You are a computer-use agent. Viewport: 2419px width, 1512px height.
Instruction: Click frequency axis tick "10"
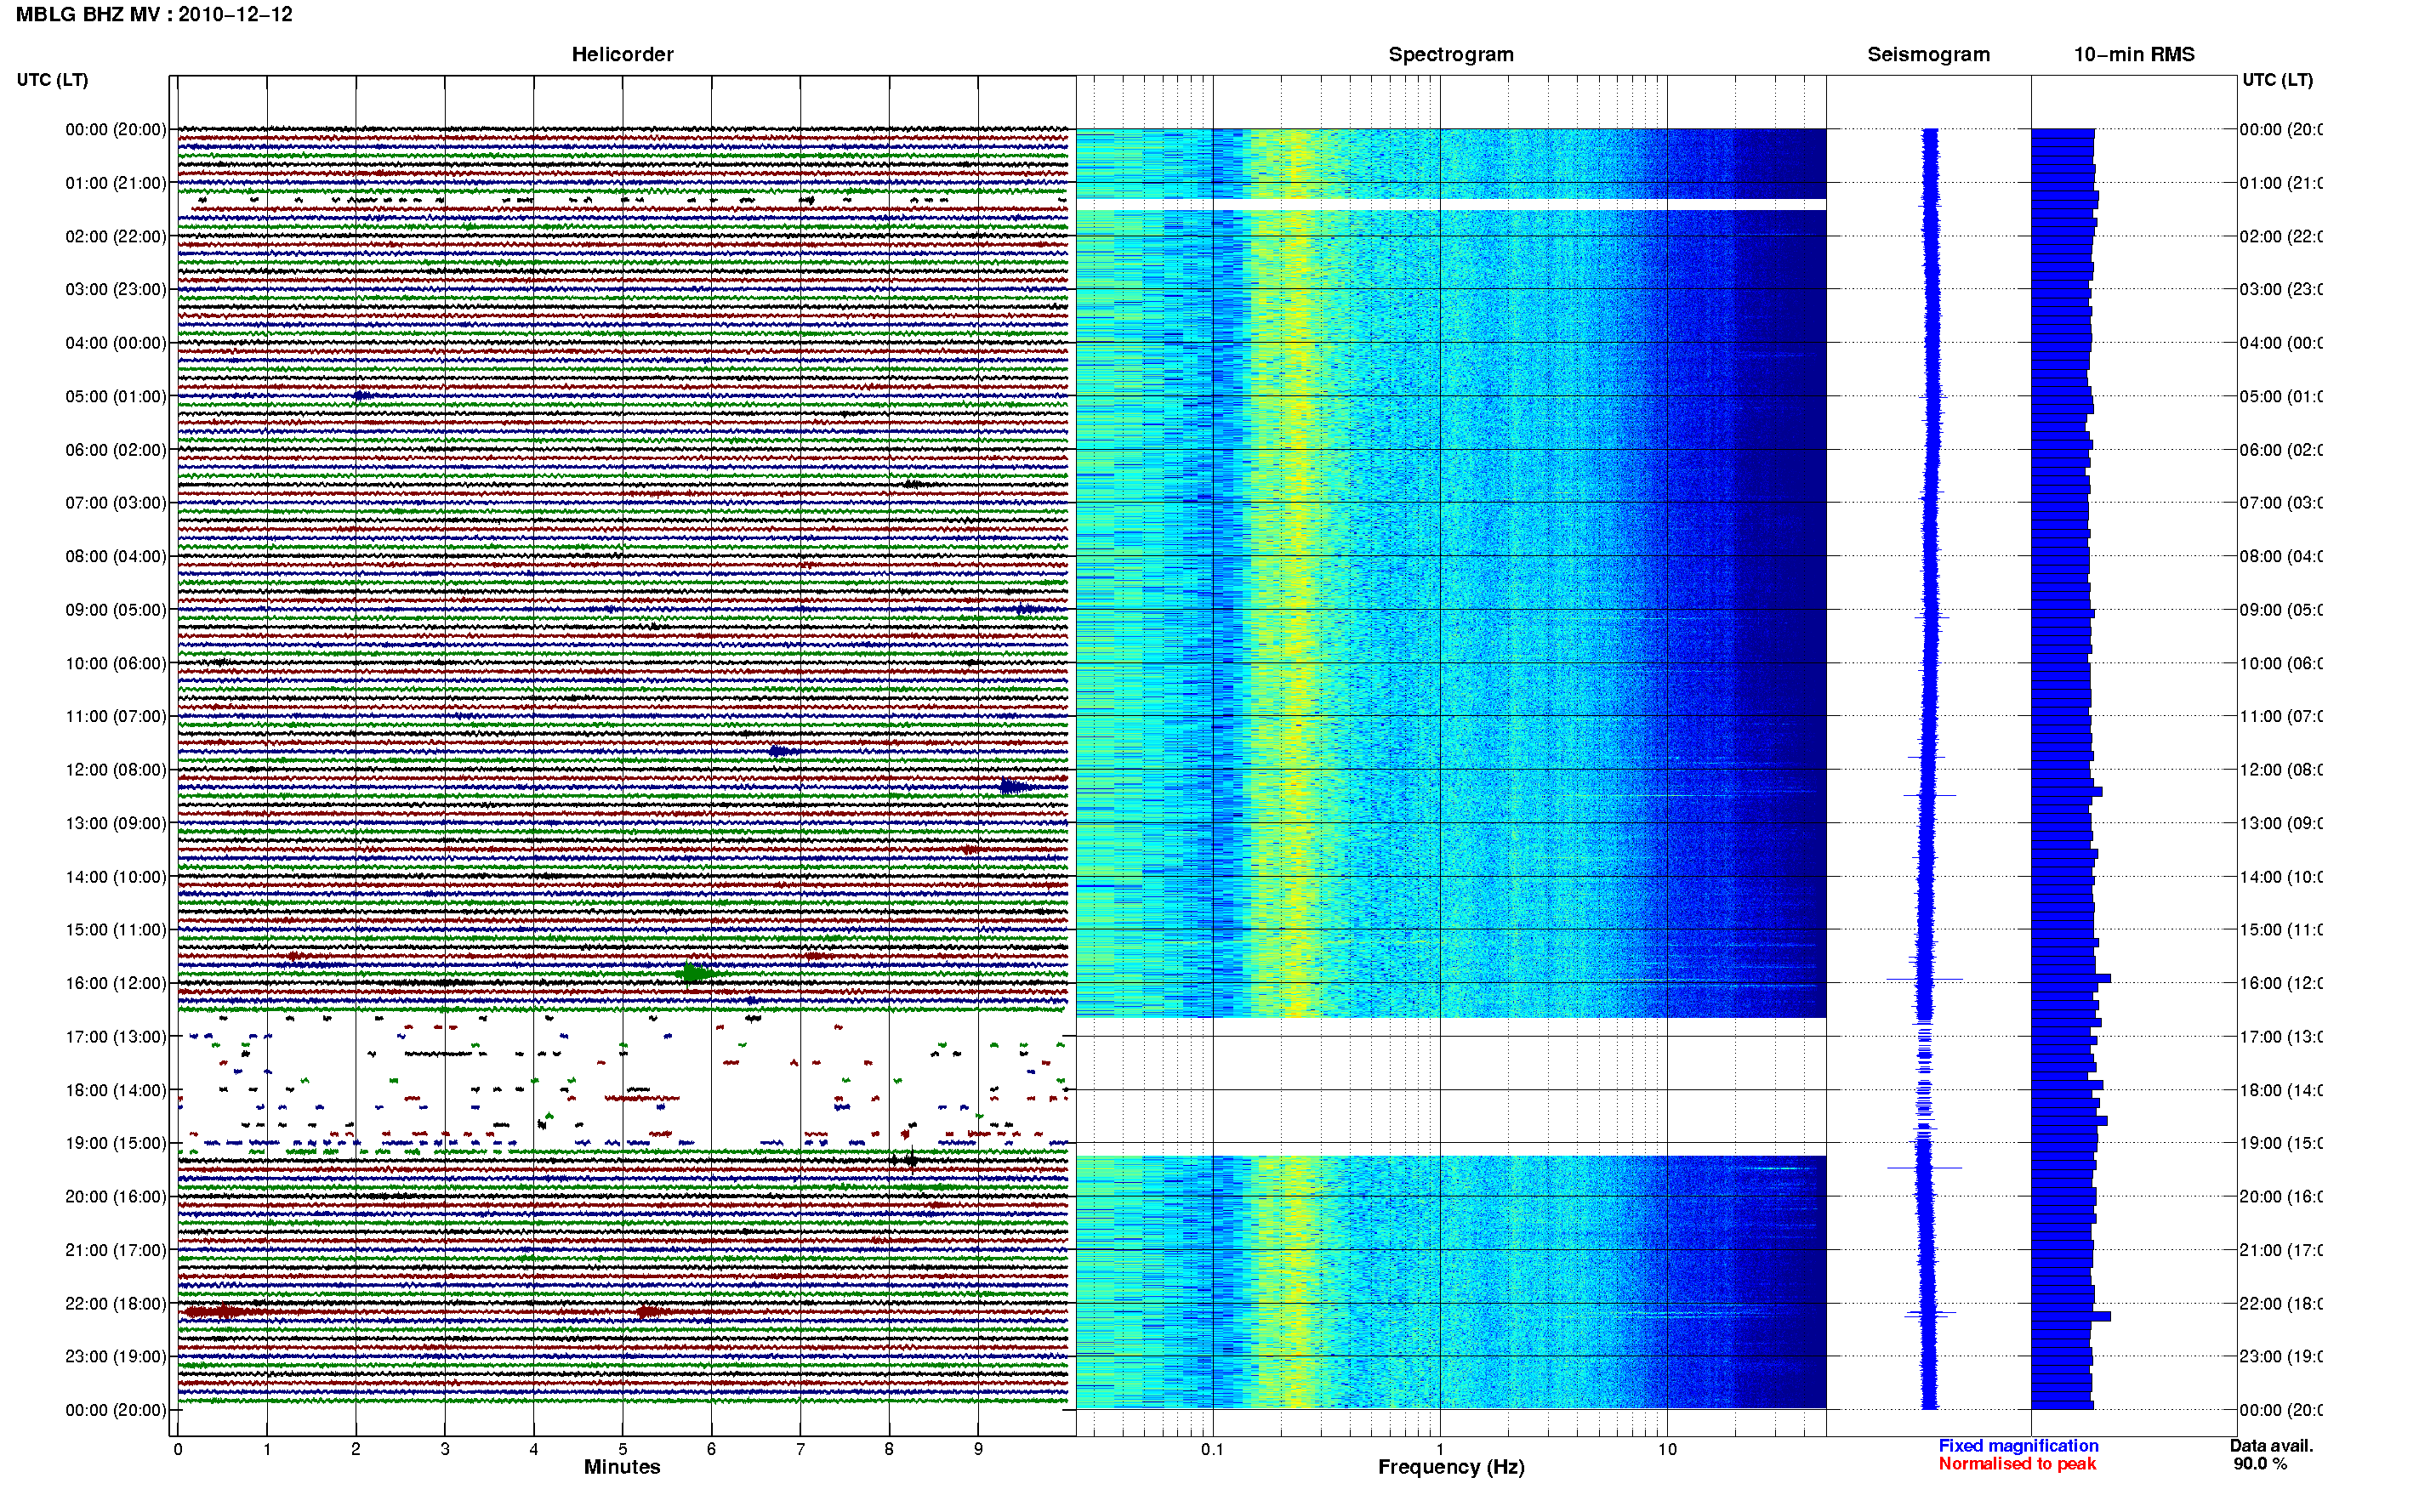point(1667,1449)
